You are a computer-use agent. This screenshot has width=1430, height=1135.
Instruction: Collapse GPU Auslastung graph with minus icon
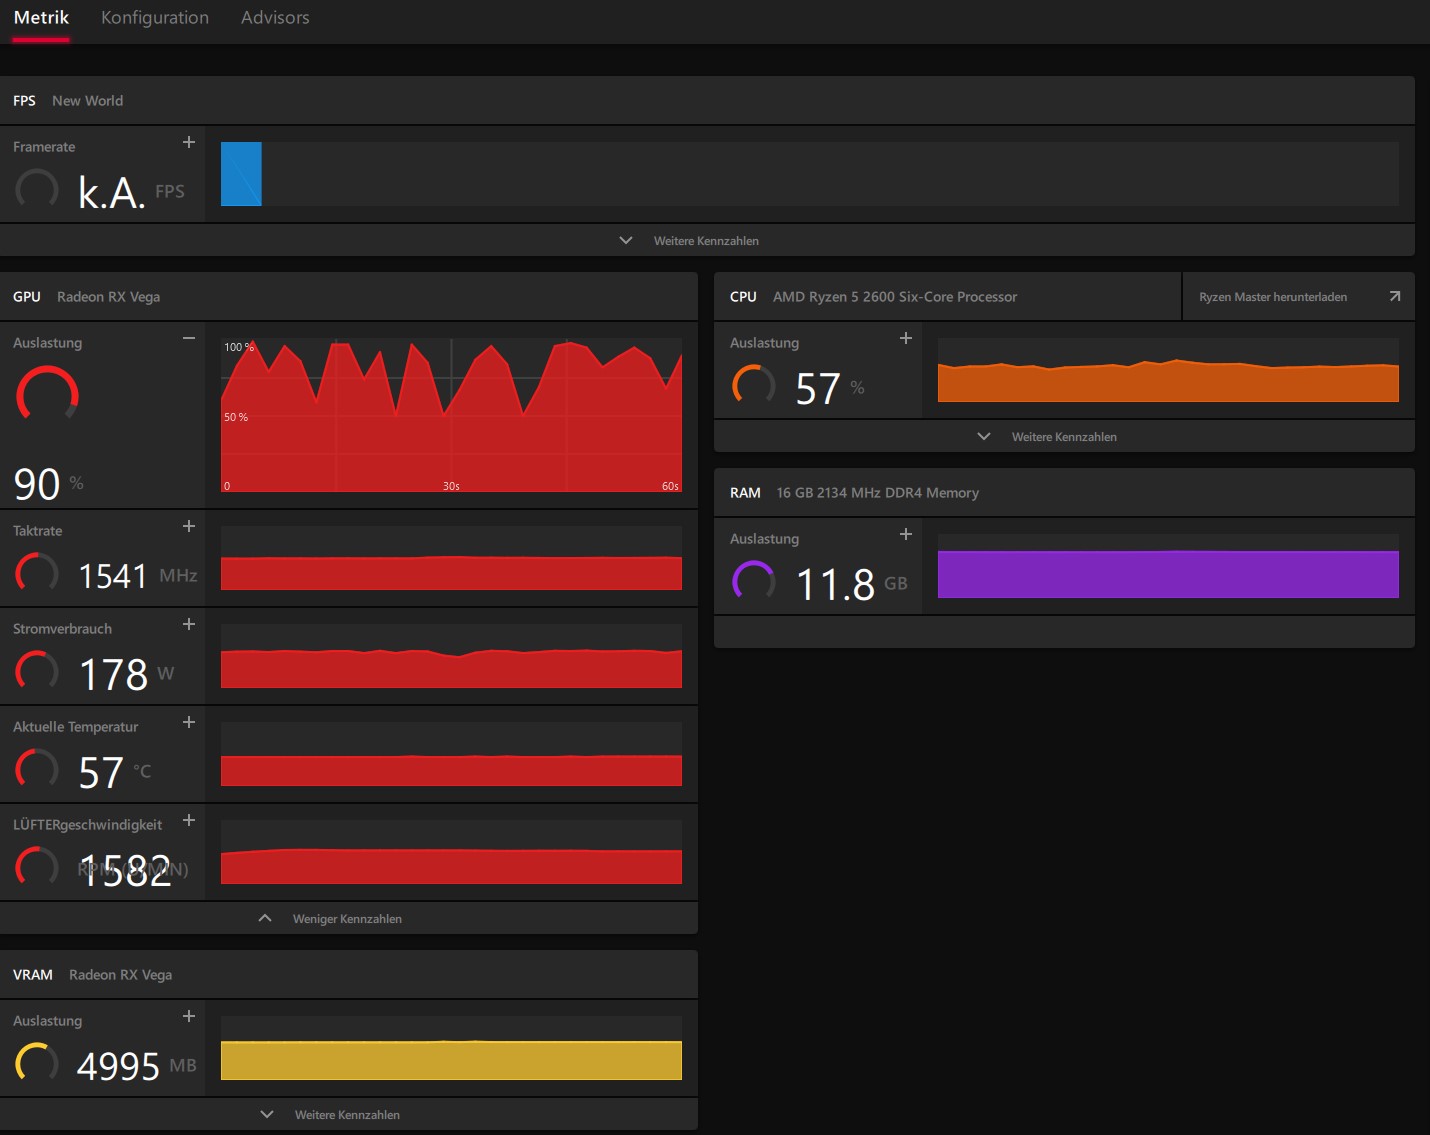(x=189, y=339)
